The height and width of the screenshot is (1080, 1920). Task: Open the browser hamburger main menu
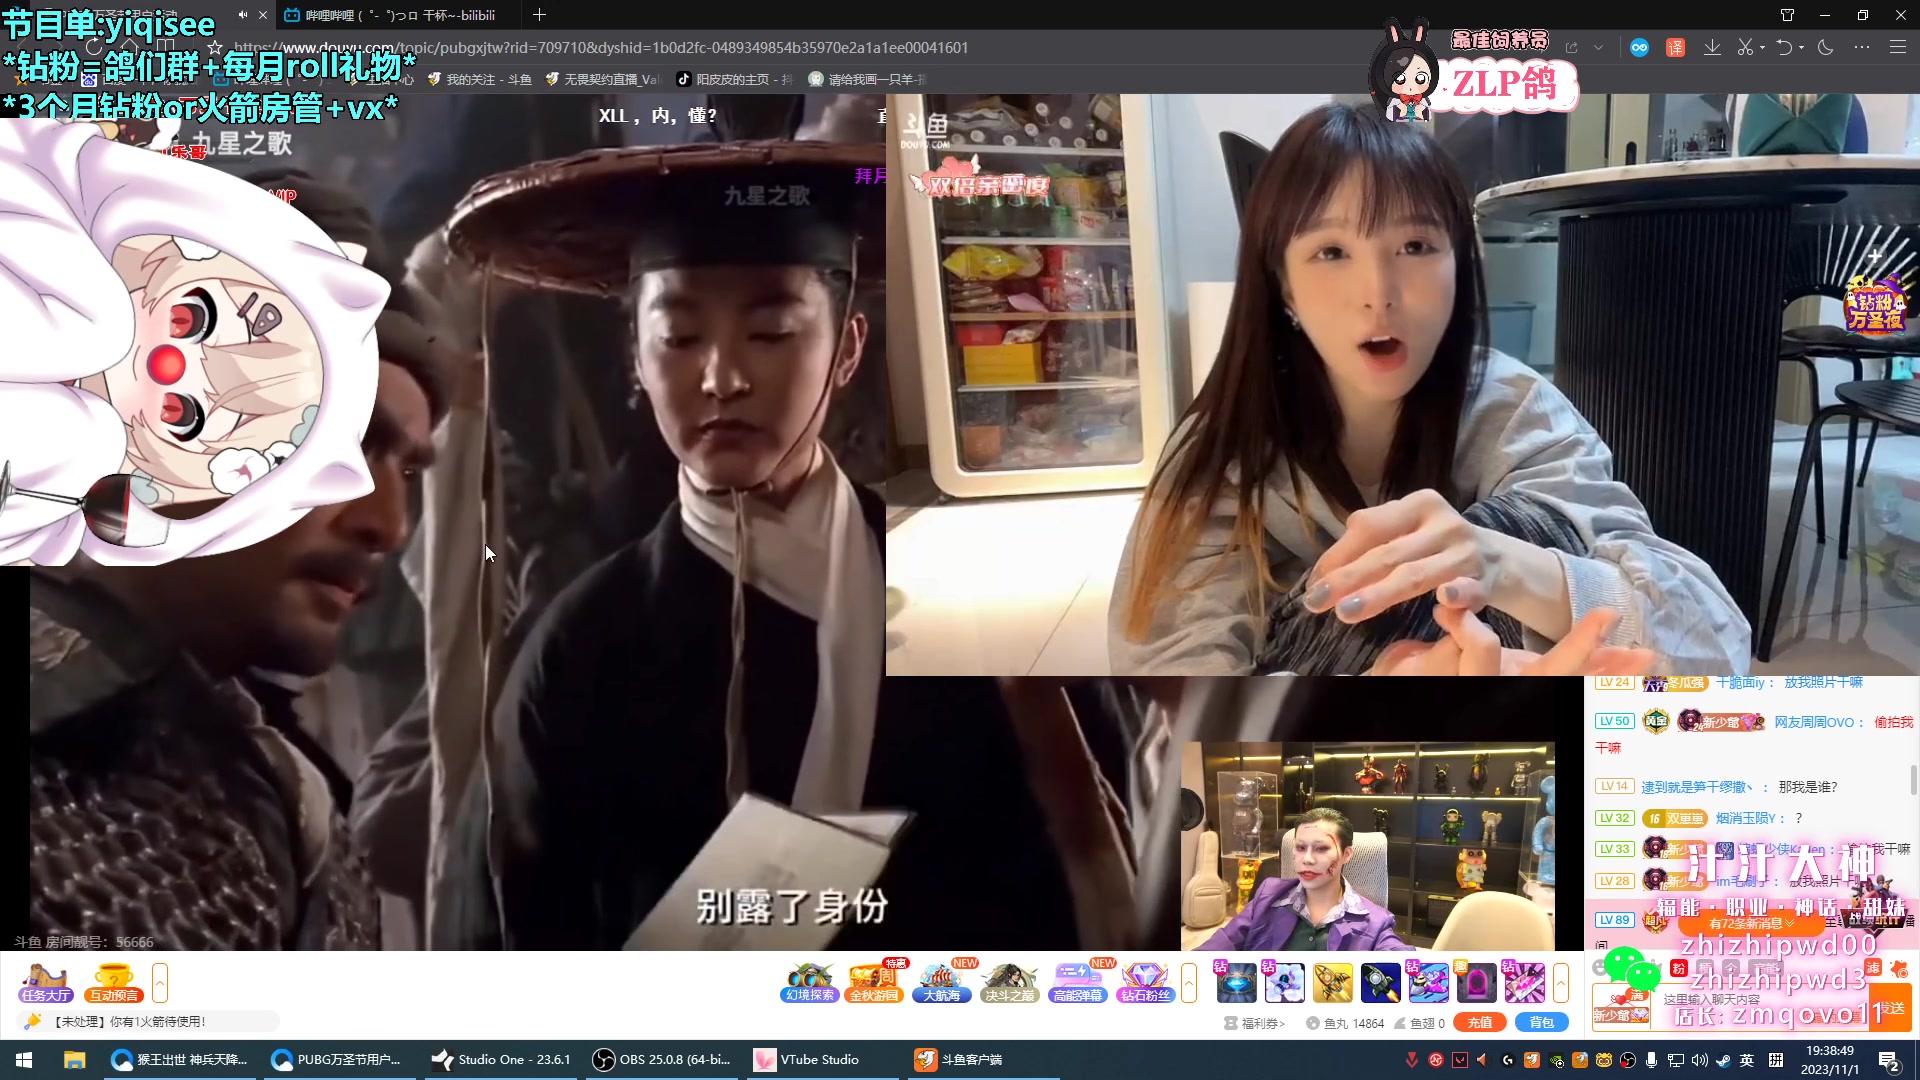coord(1897,47)
